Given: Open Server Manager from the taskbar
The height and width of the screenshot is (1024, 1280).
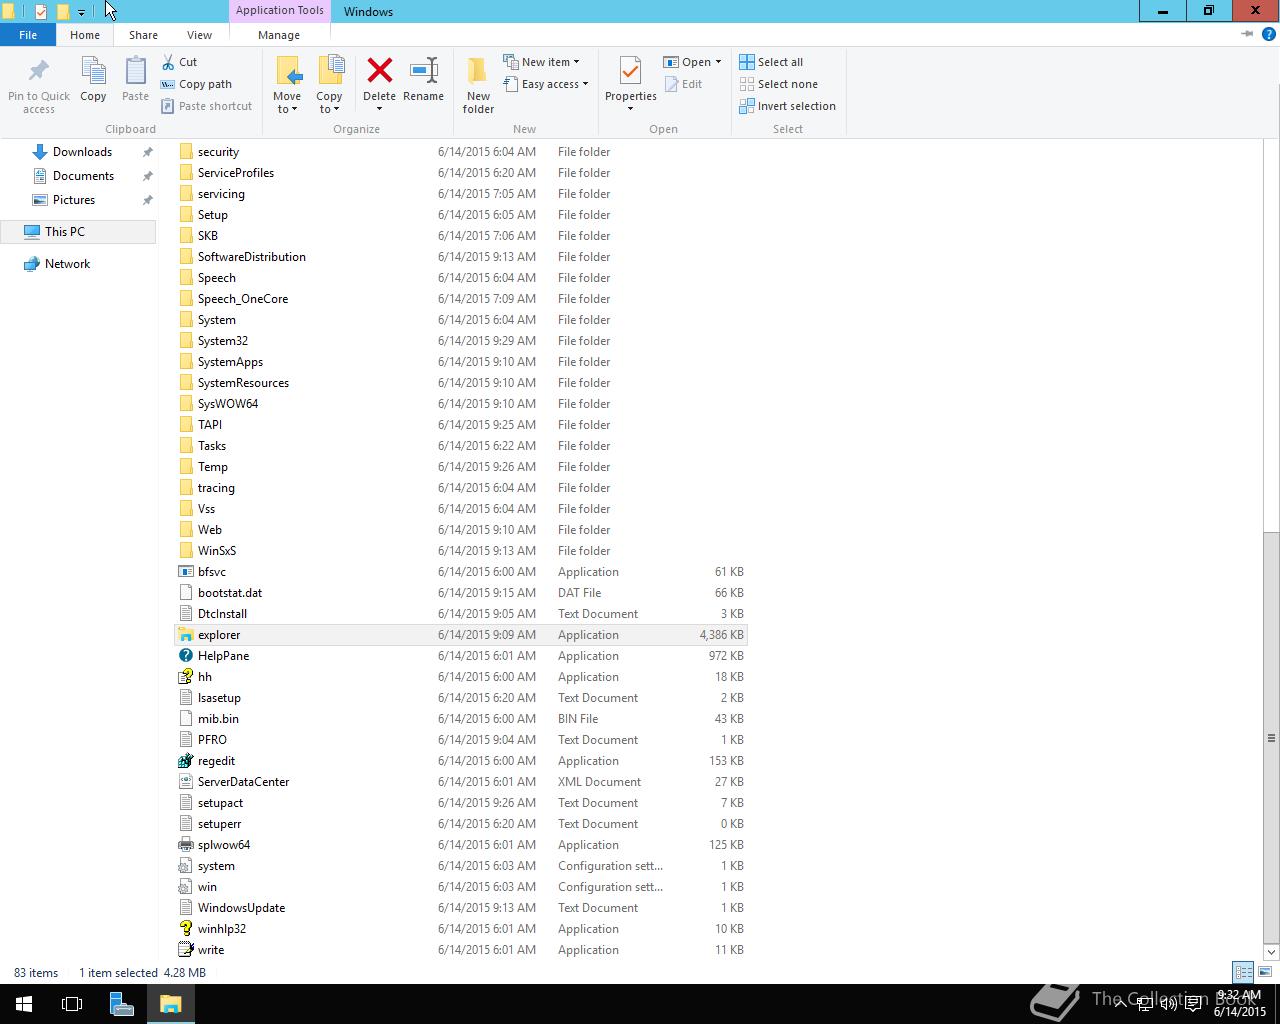Looking at the screenshot, I should click(x=121, y=1004).
